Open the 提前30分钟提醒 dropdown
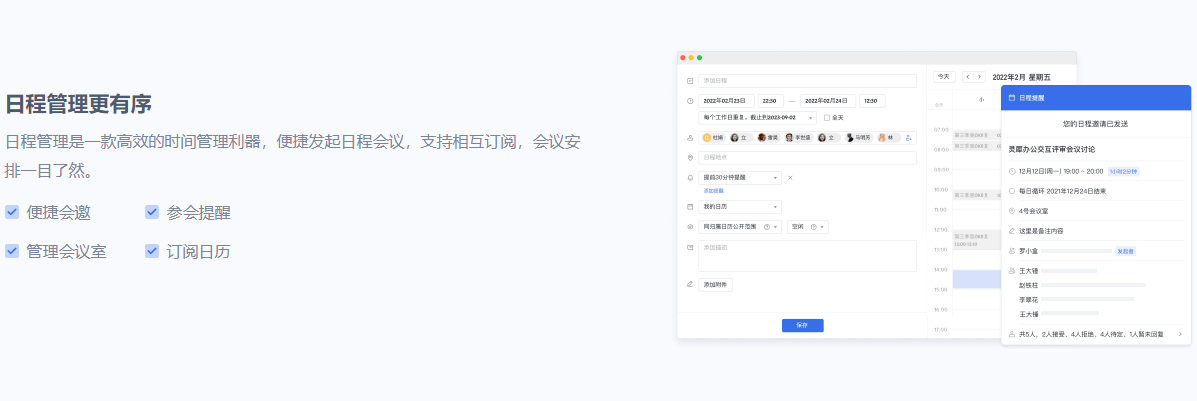 coord(775,178)
